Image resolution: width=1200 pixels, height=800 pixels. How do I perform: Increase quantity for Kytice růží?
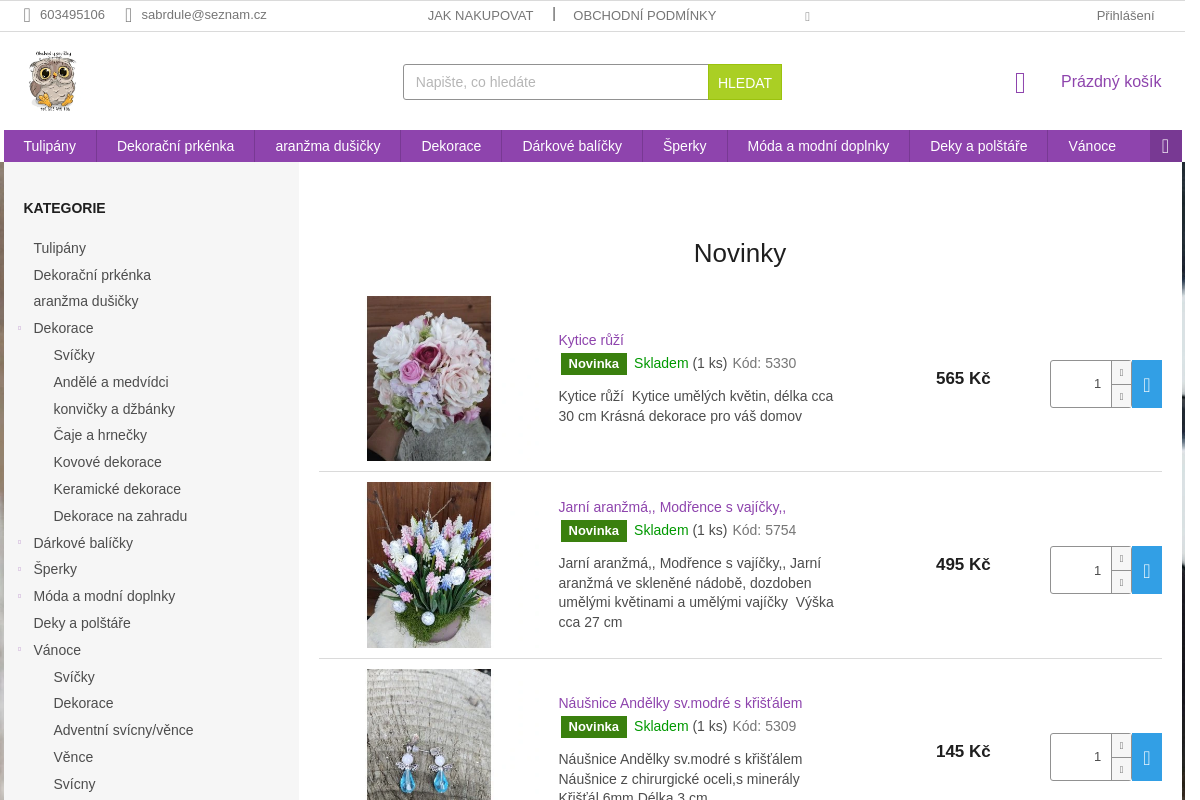(x=1121, y=372)
